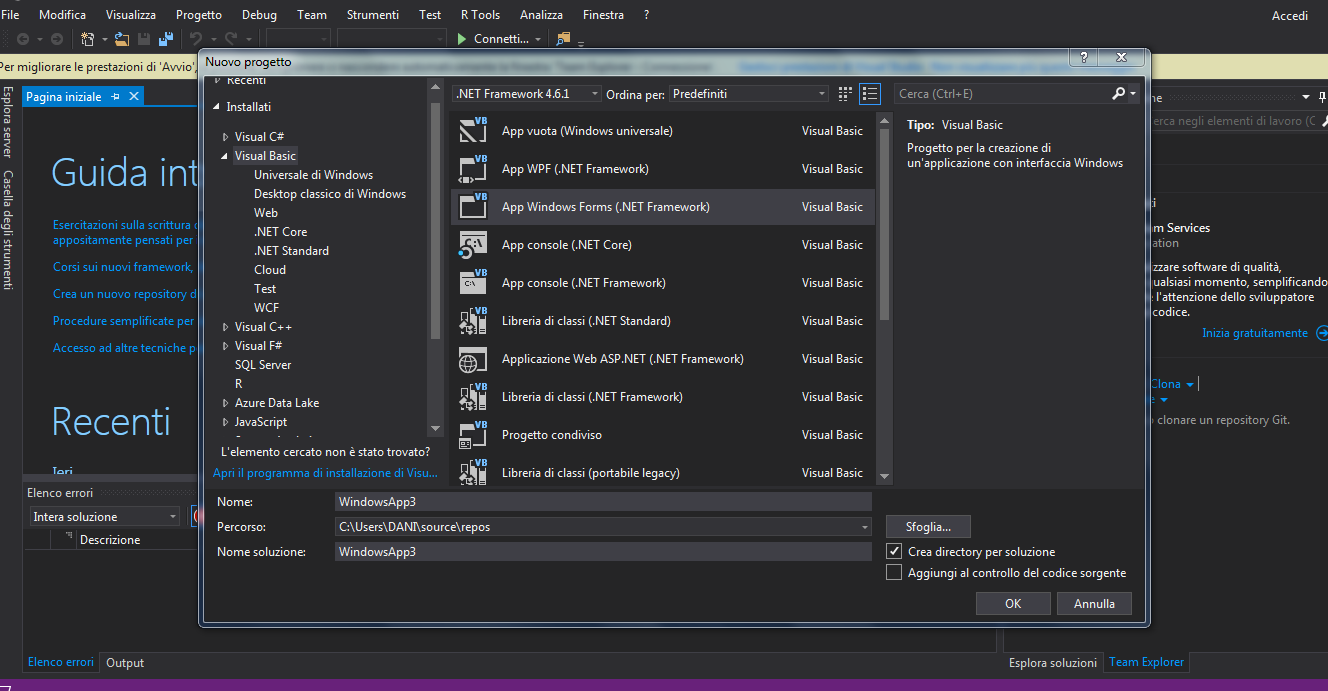Click the Save toolbar icon
1328x691 pixels.
coord(144,39)
